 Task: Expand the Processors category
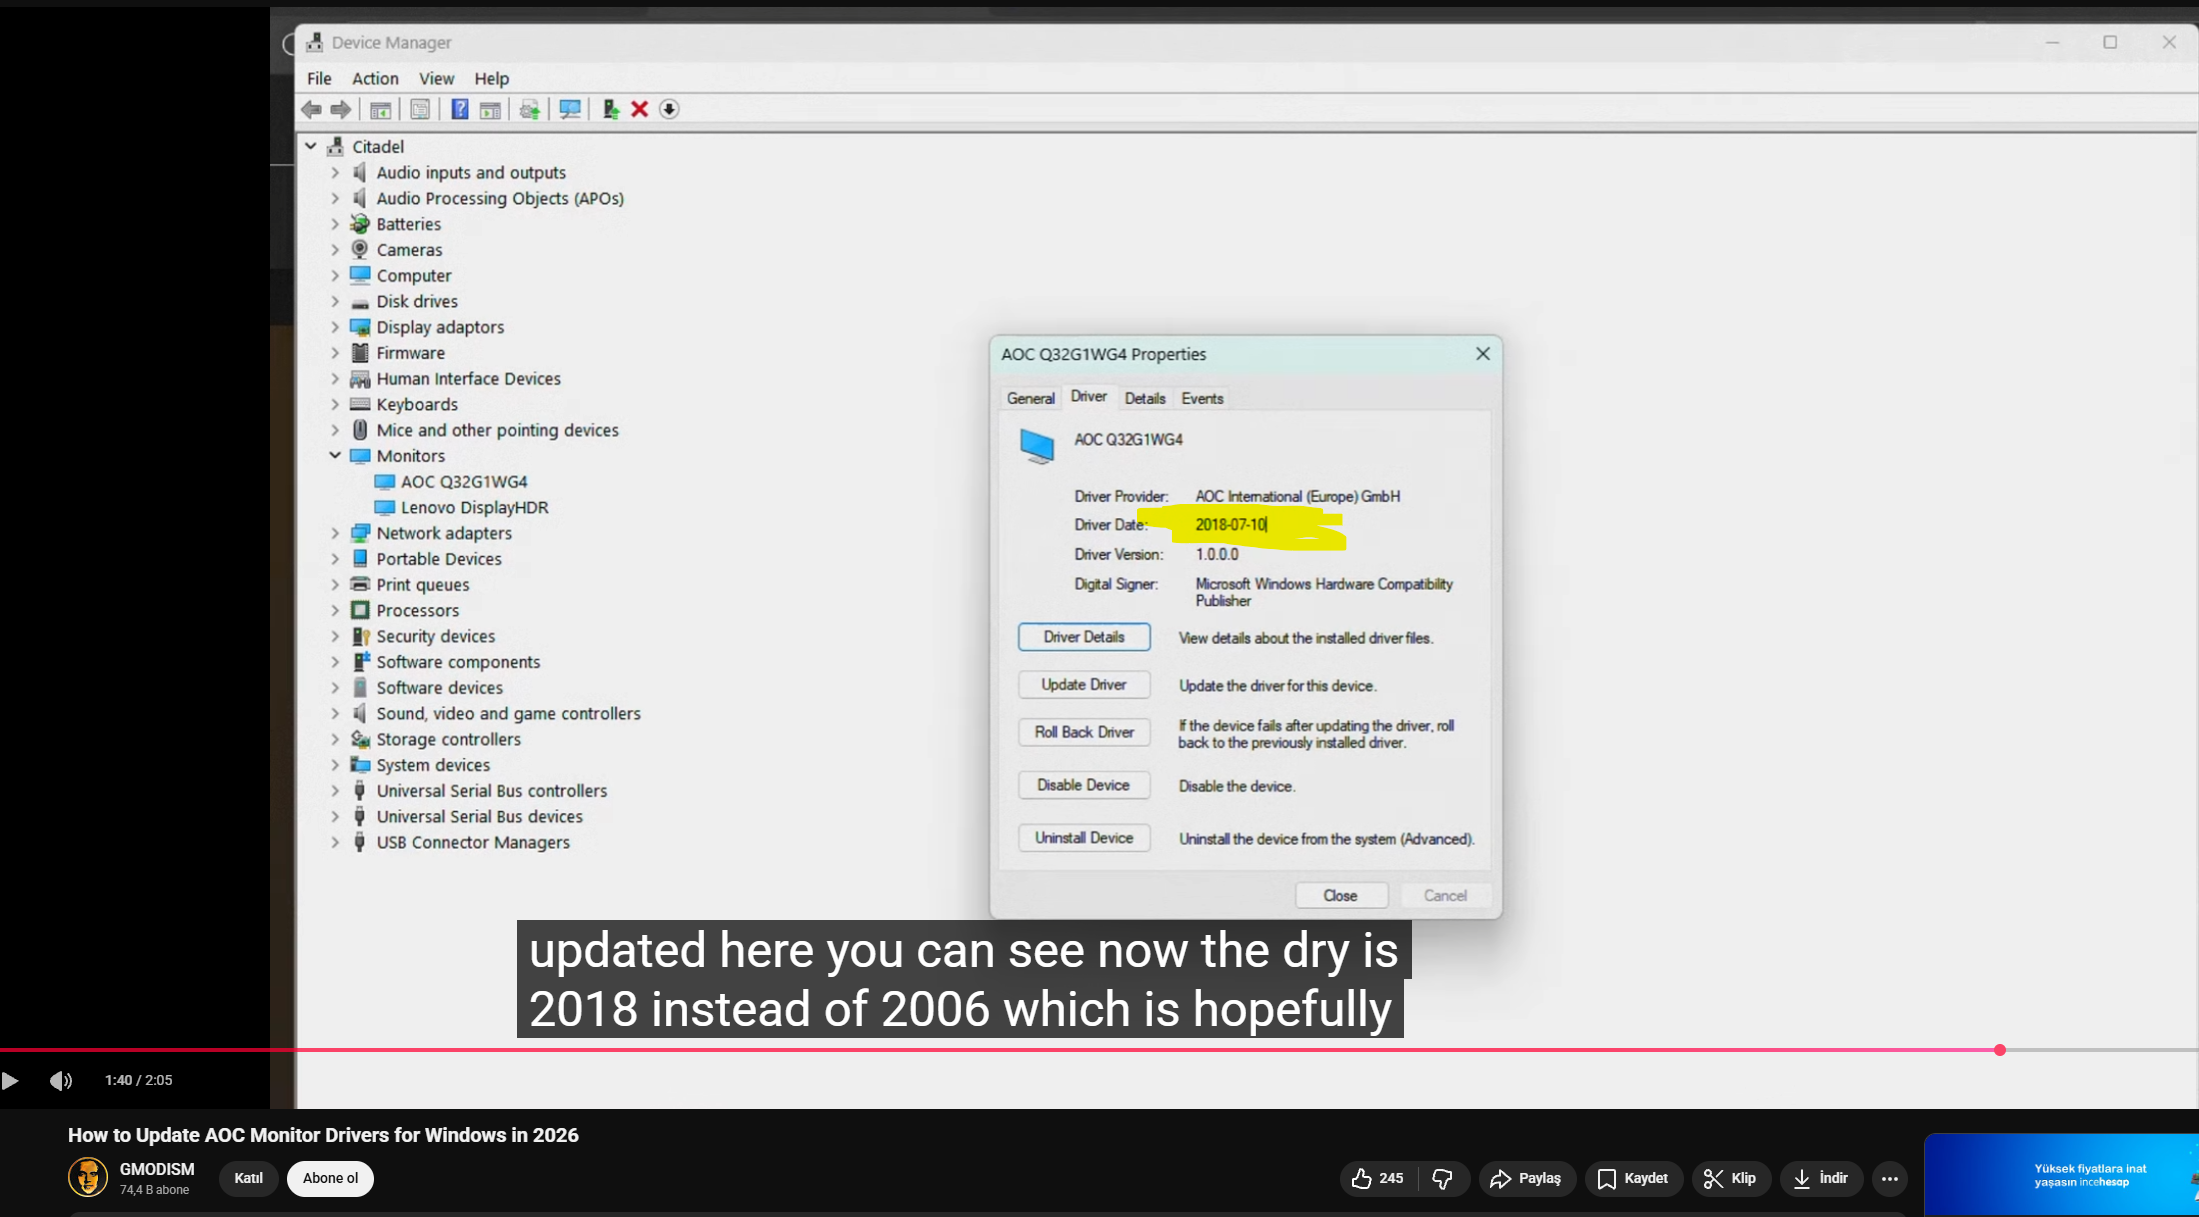(x=336, y=610)
